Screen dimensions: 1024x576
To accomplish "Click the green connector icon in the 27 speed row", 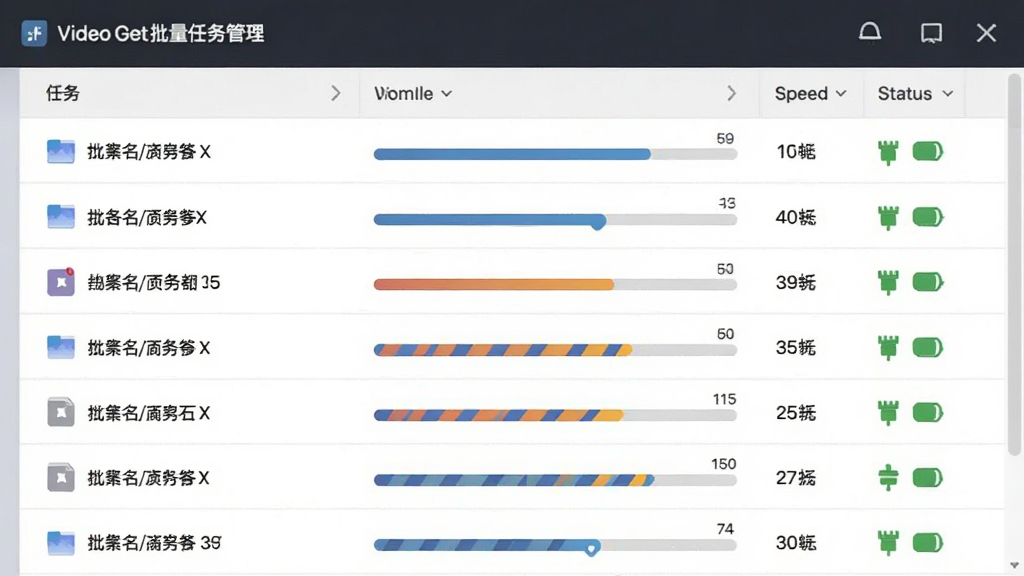I will (888, 477).
